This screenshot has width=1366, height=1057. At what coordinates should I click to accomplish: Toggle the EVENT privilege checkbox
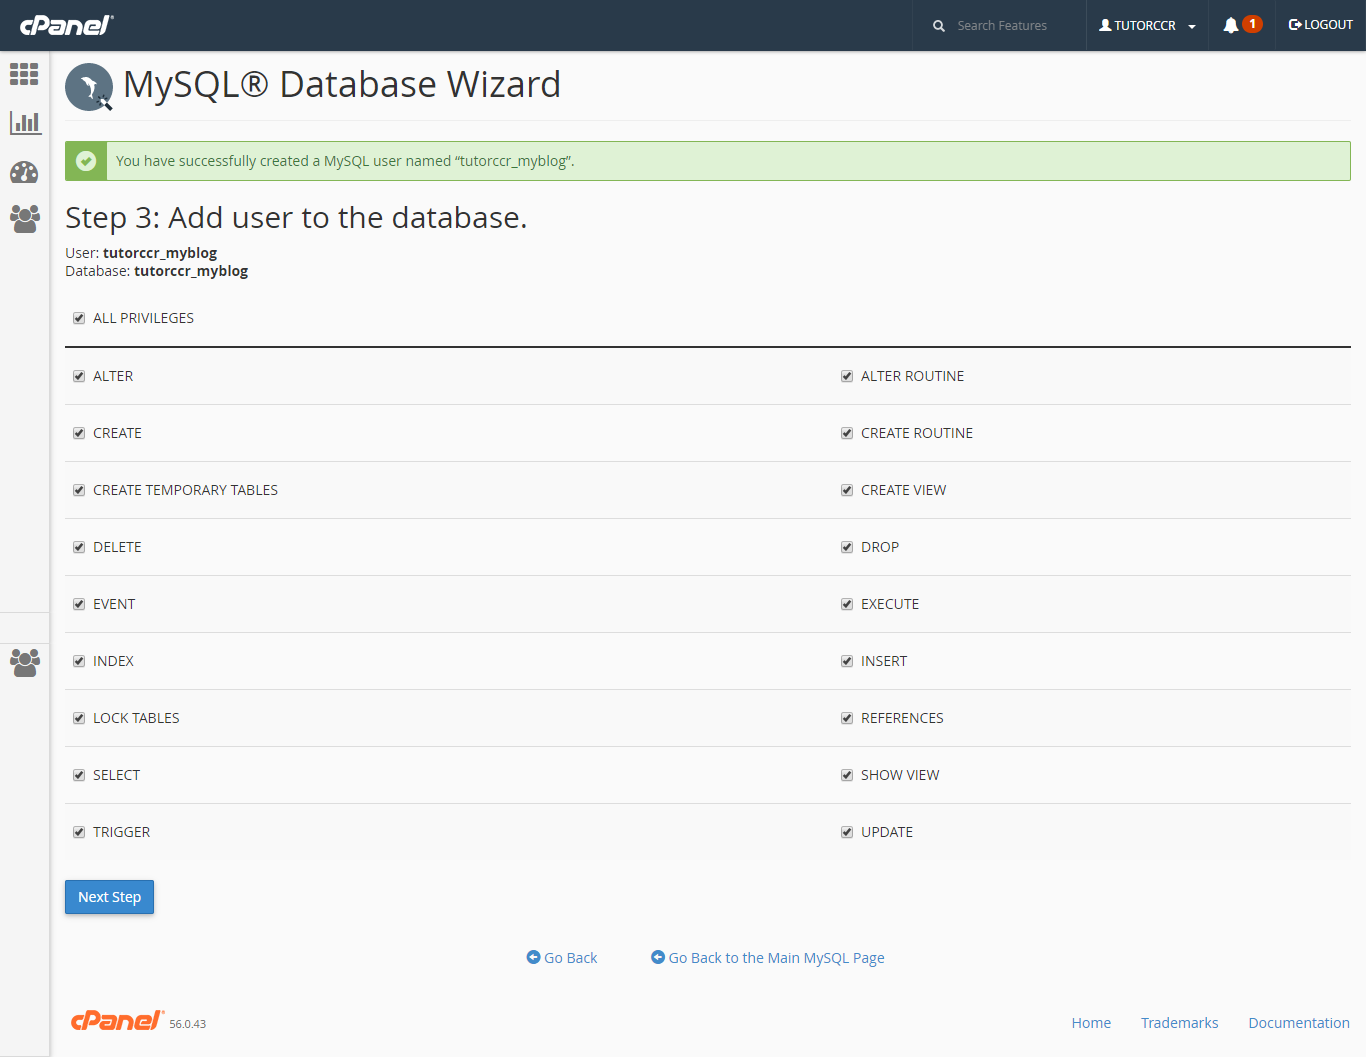79,604
